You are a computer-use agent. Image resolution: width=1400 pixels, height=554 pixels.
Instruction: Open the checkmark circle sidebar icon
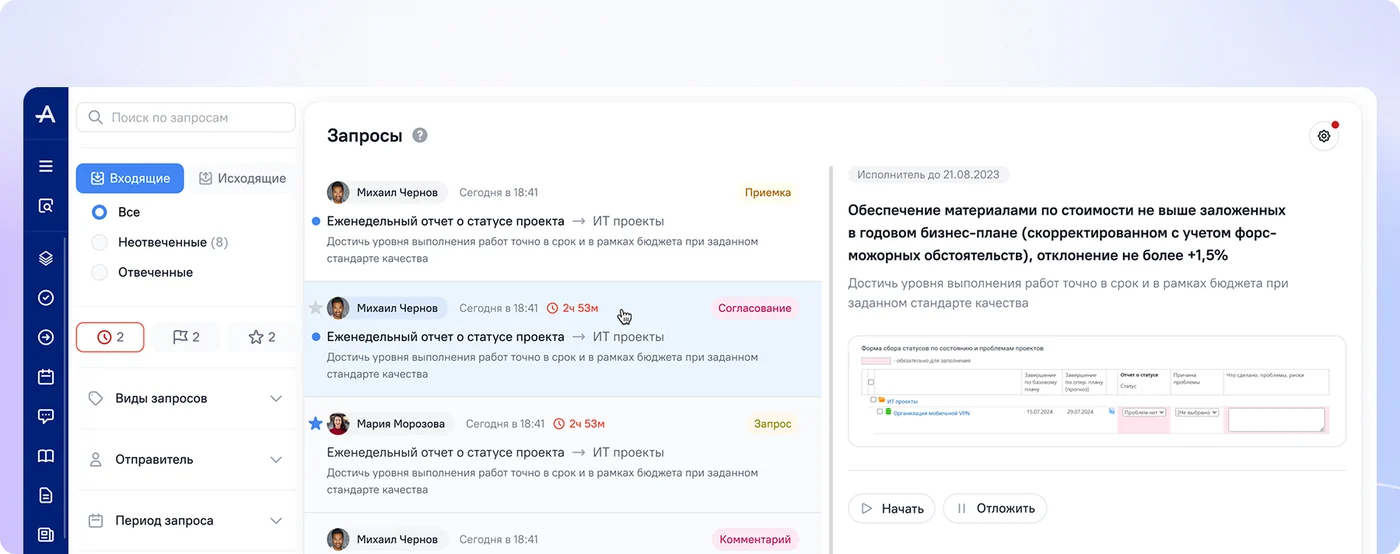coord(45,297)
